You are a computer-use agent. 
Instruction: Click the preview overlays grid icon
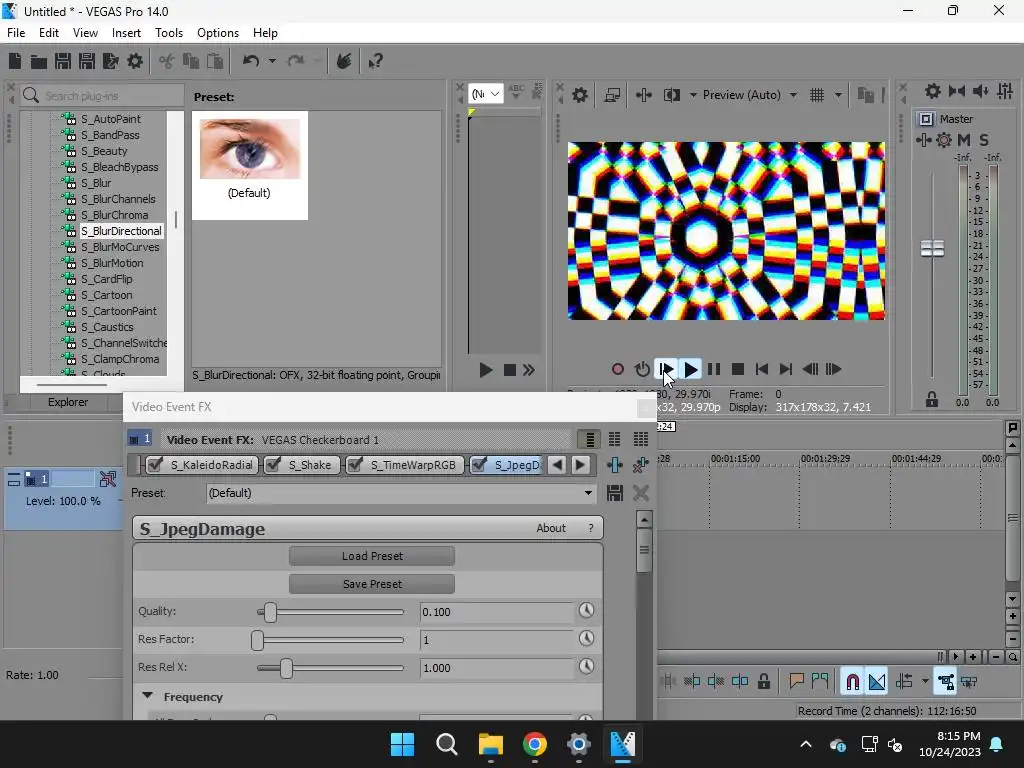(817, 95)
